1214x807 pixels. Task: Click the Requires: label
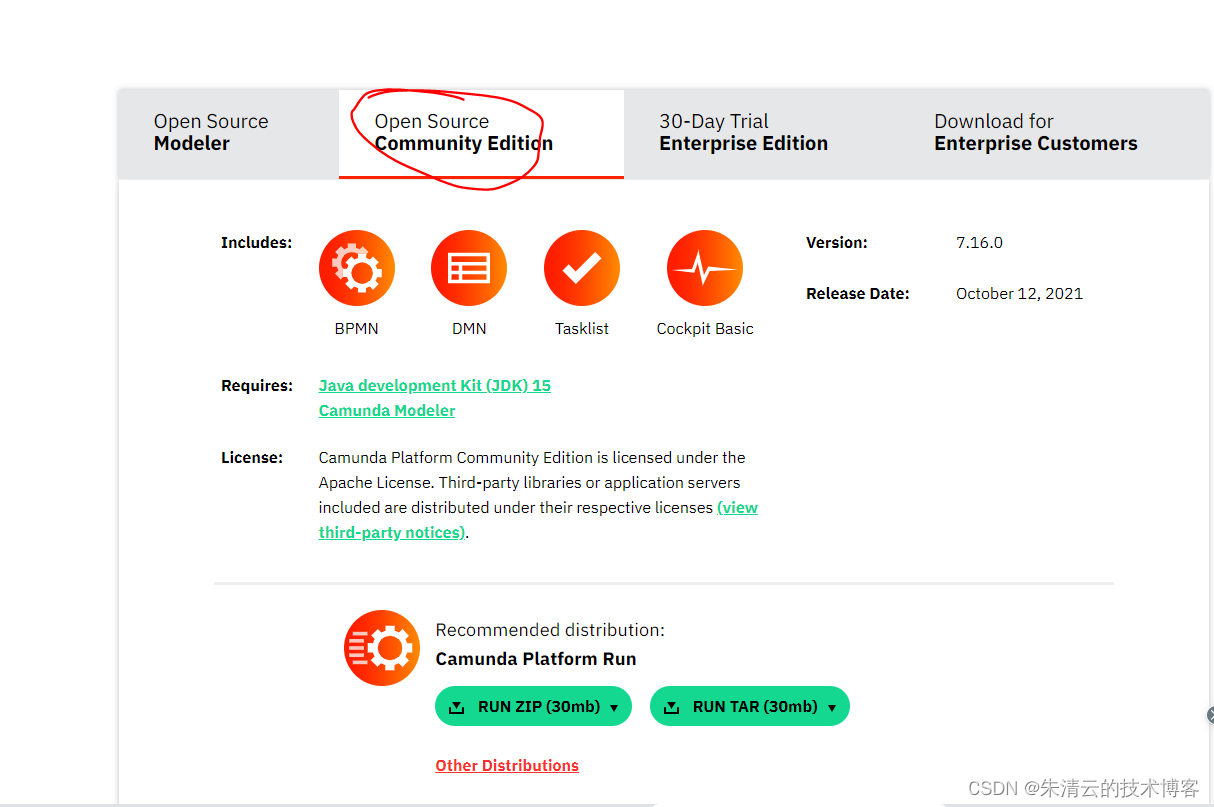tap(257, 385)
